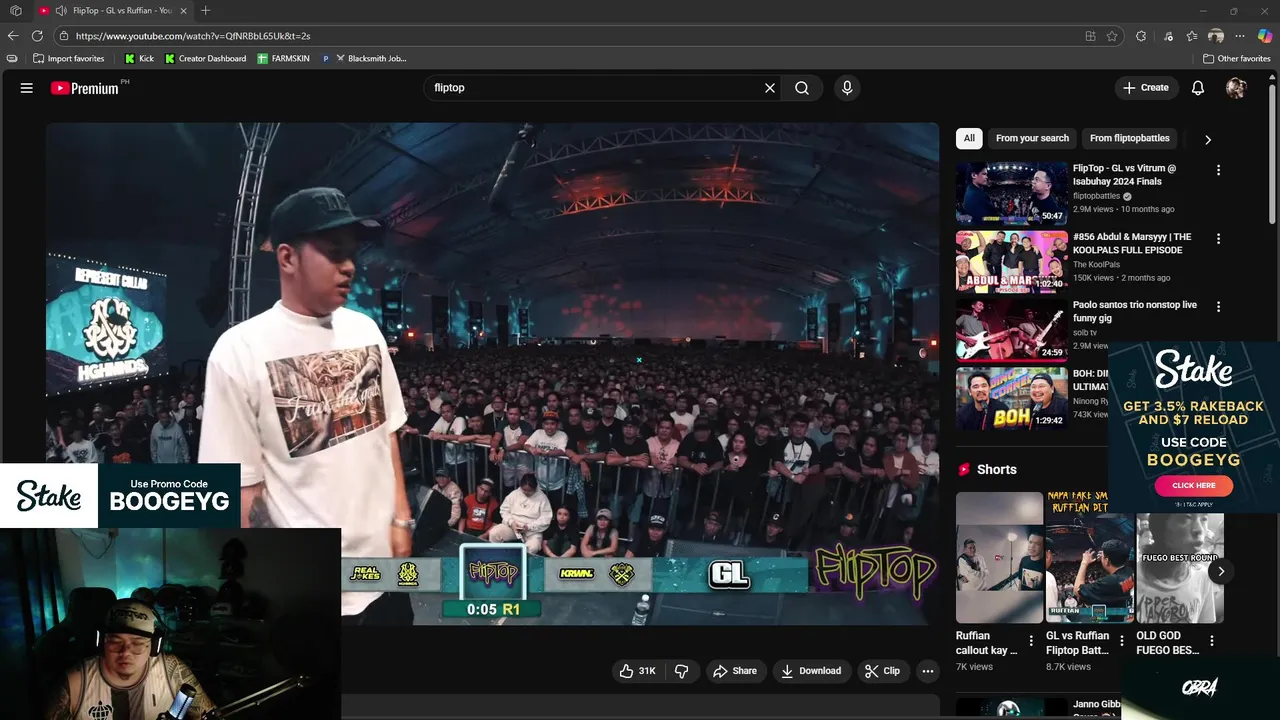Click the video player to pause

pyautogui.click(x=492, y=373)
